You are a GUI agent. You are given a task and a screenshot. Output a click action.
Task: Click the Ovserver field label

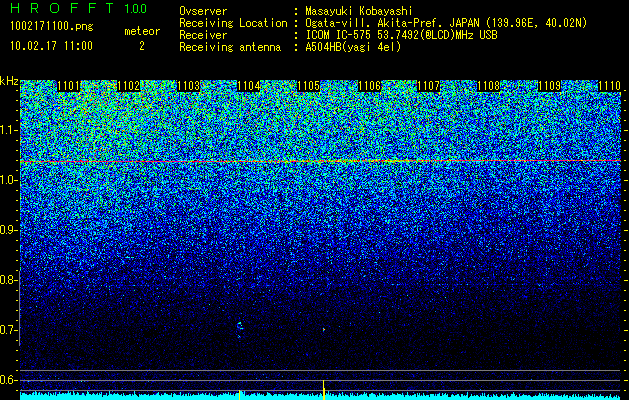coord(203,11)
